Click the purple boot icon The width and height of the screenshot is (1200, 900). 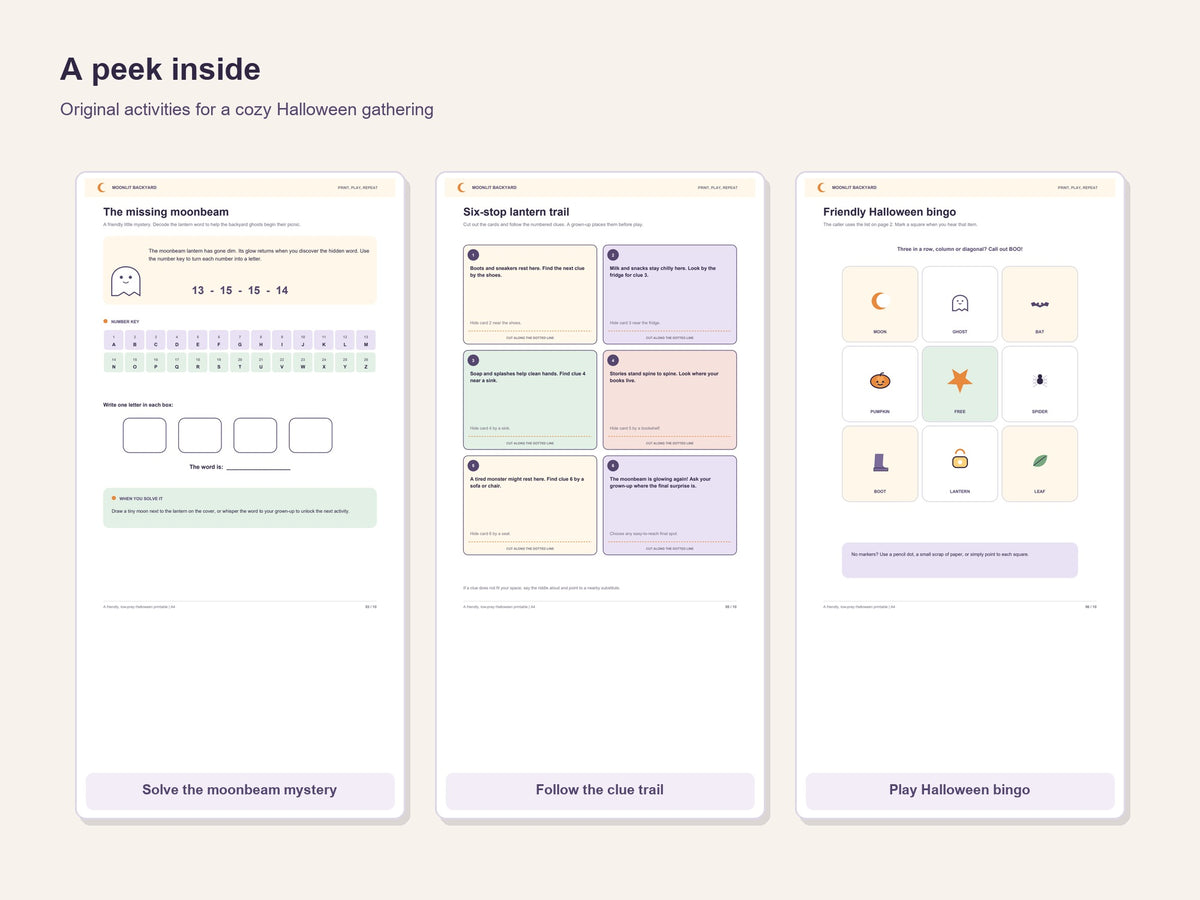click(x=880, y=461)
